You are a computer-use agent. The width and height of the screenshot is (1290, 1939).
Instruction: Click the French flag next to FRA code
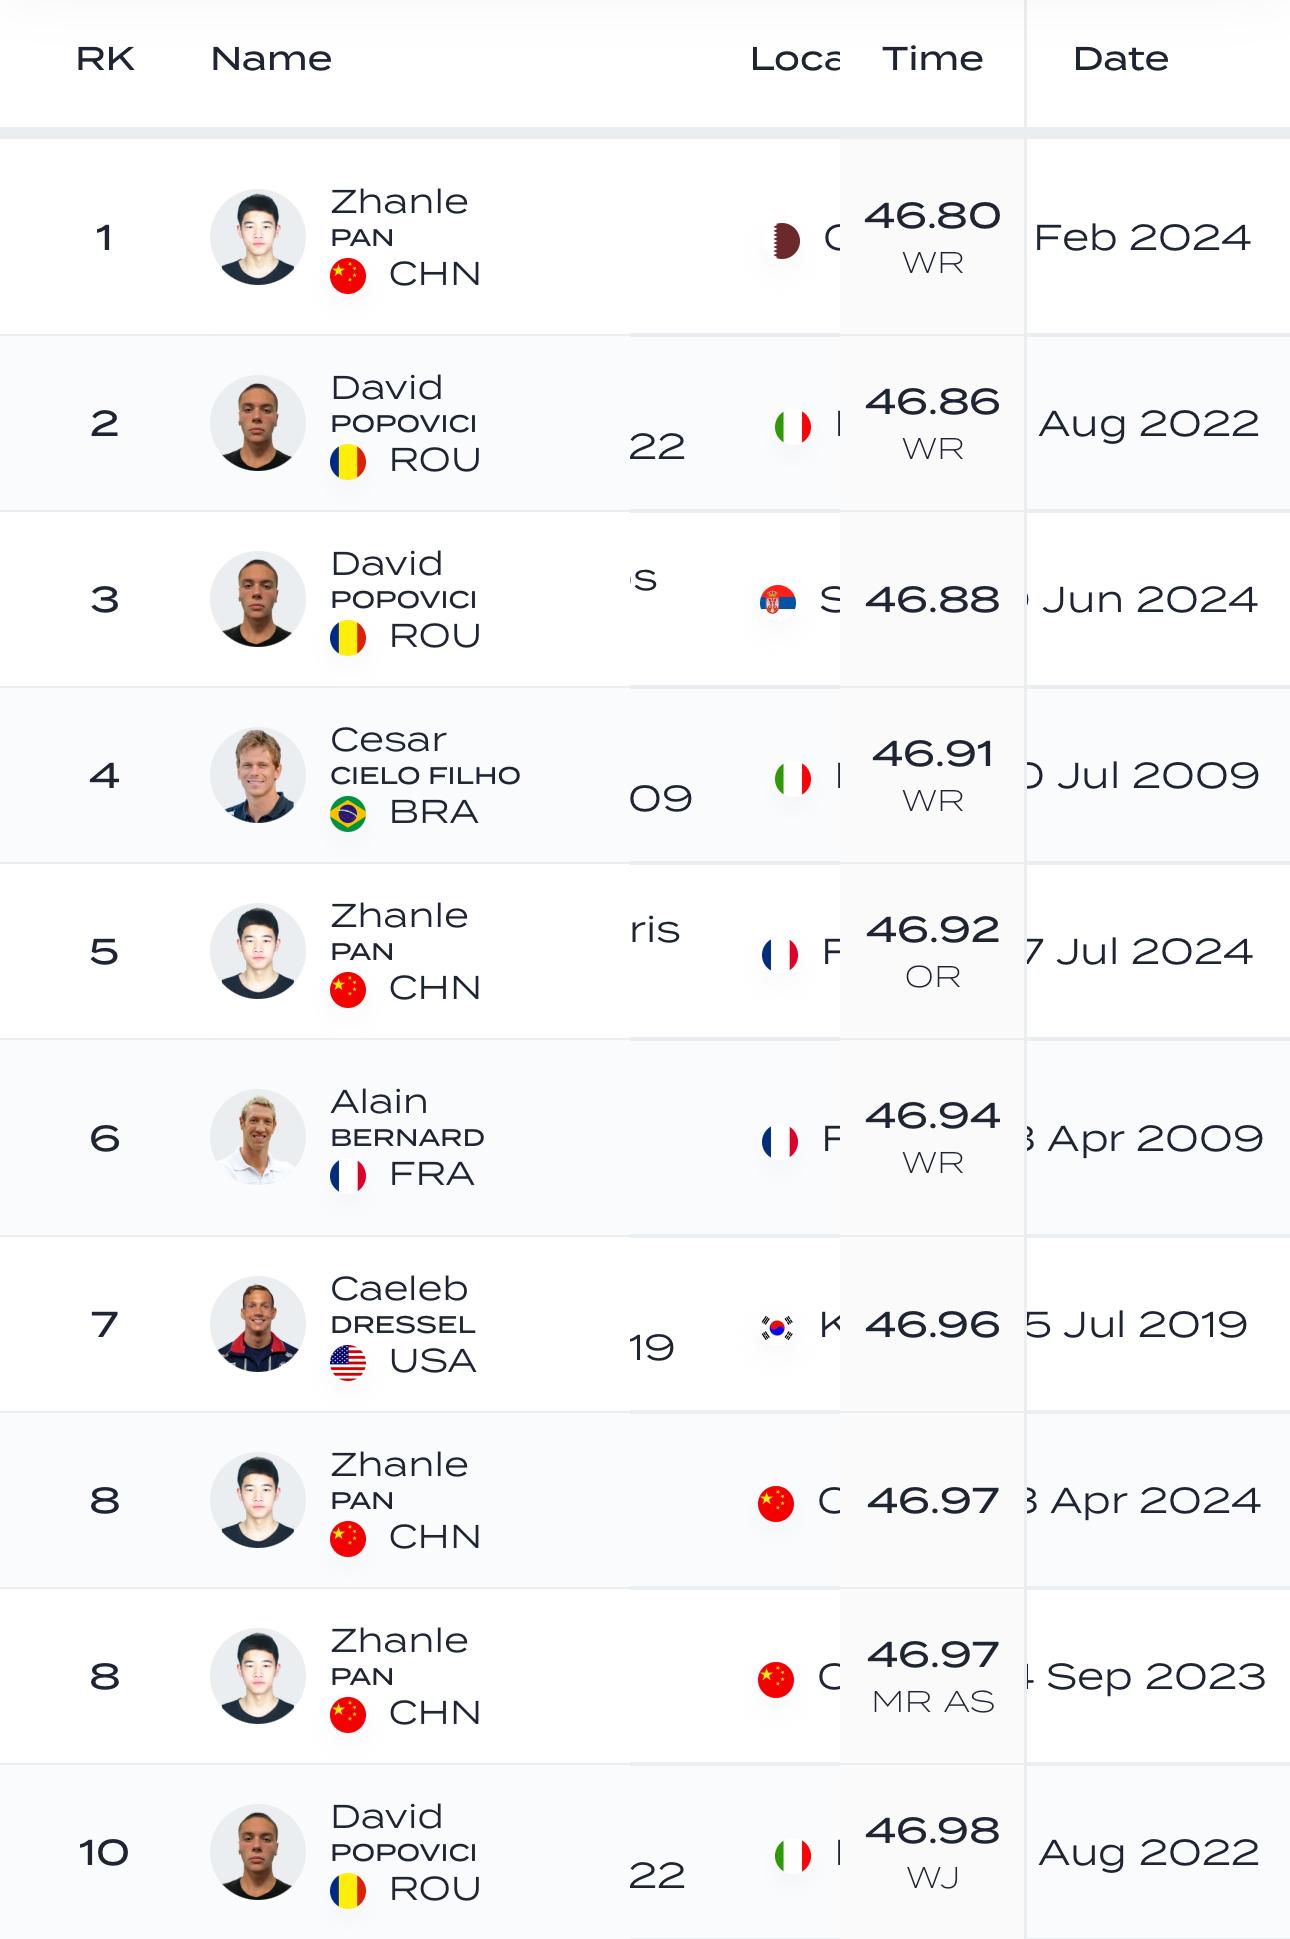348,1175
